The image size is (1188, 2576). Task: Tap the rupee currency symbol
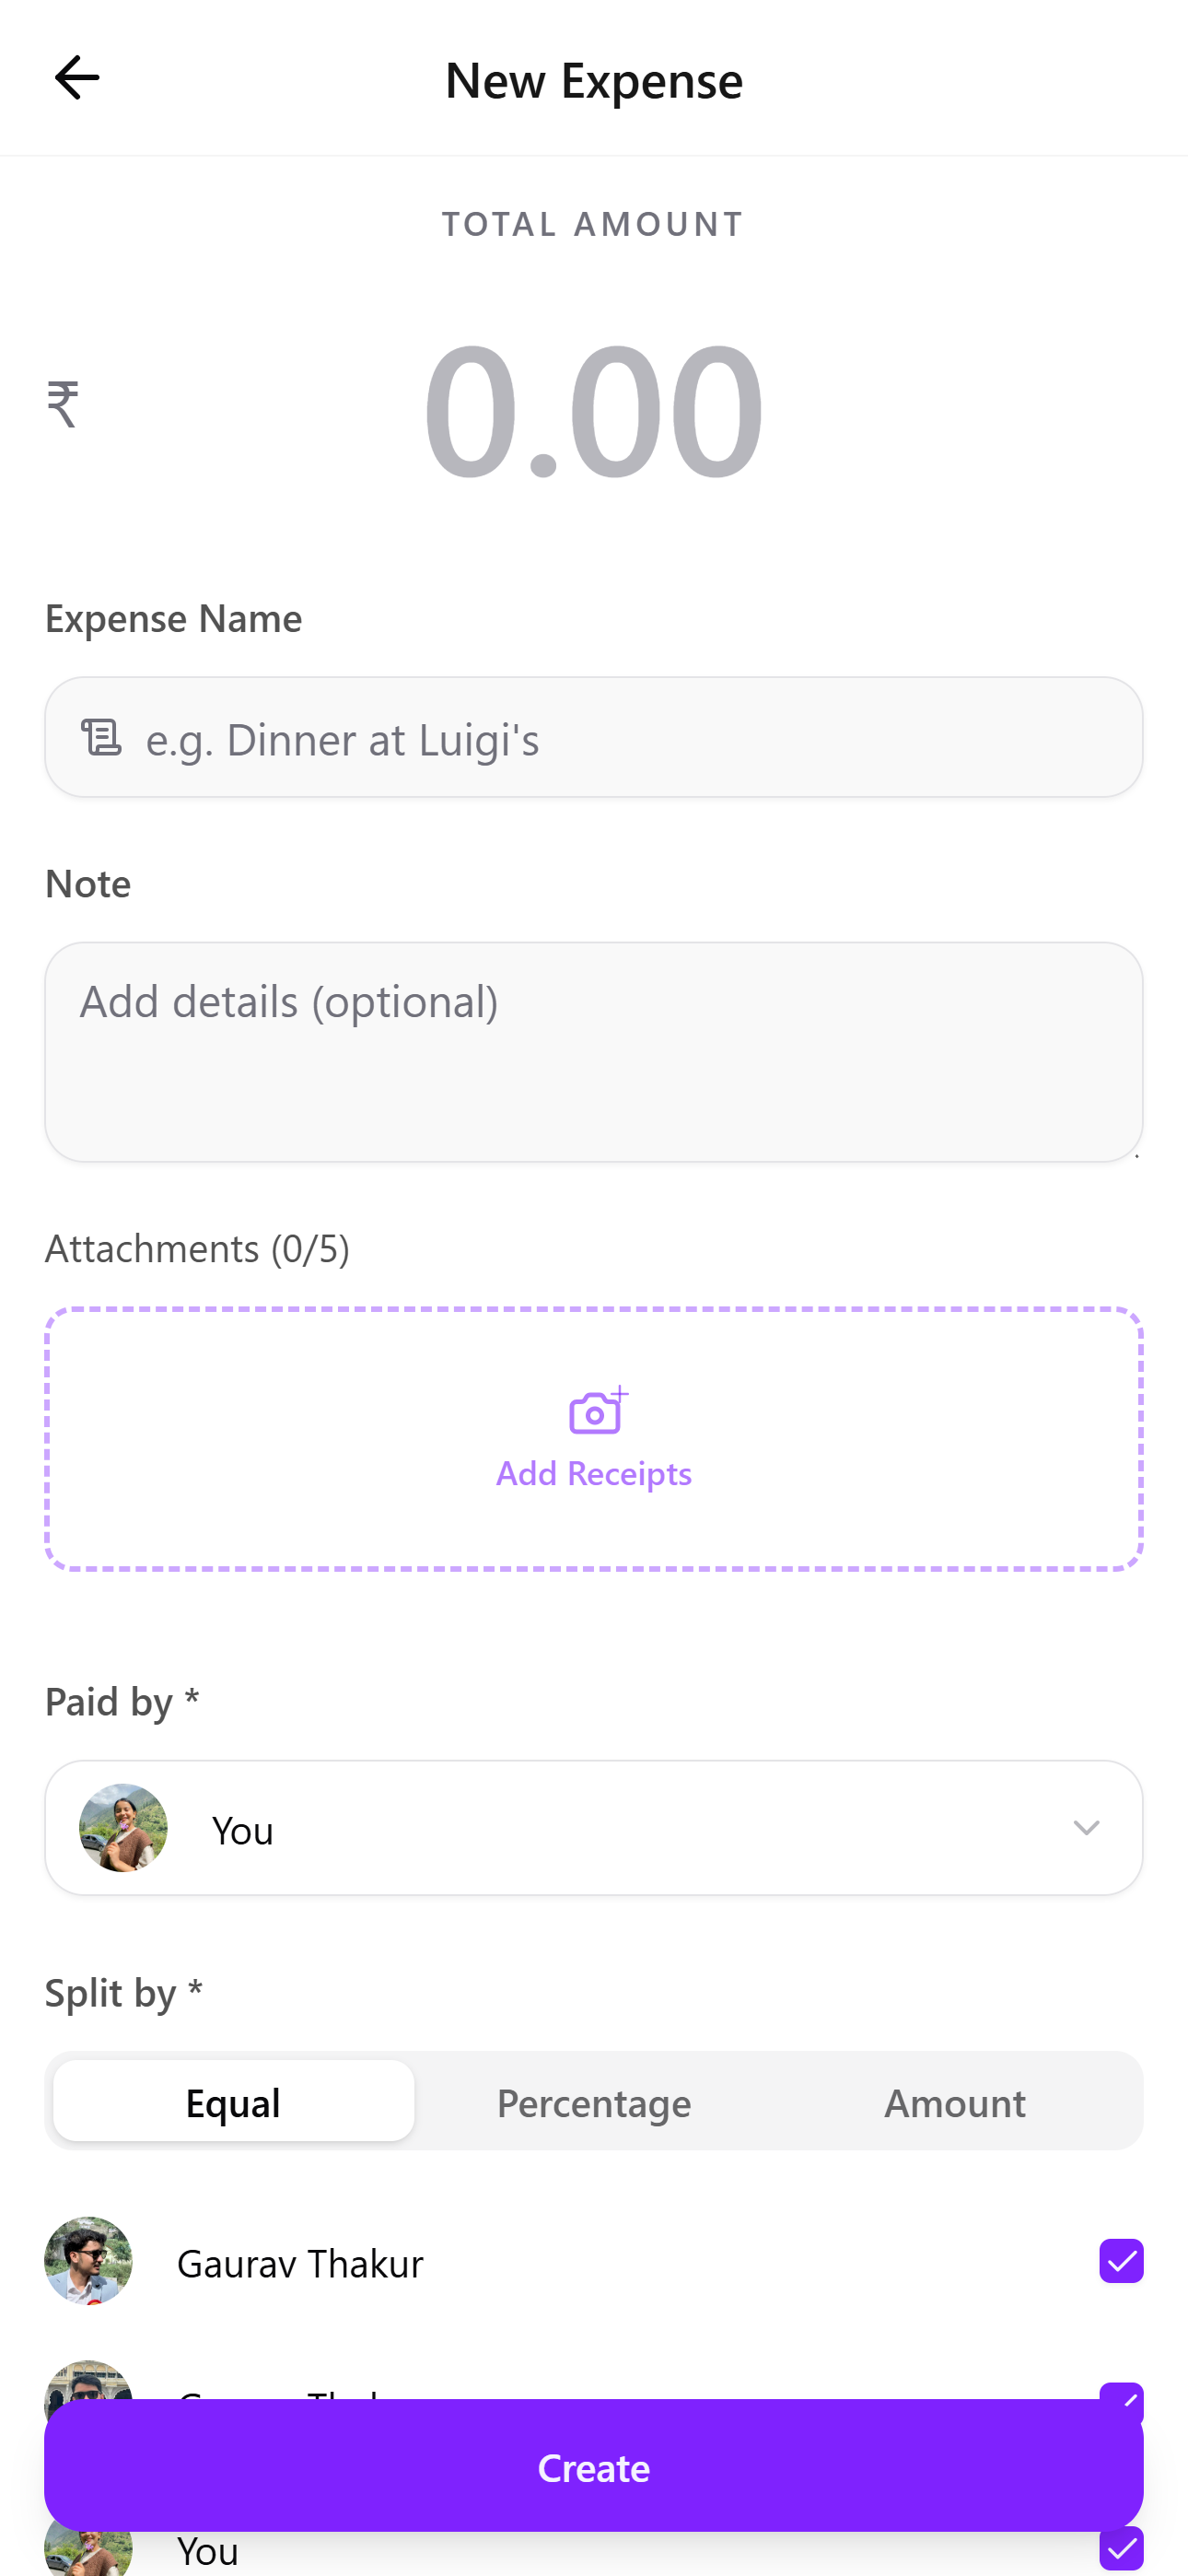pos(62,405)
